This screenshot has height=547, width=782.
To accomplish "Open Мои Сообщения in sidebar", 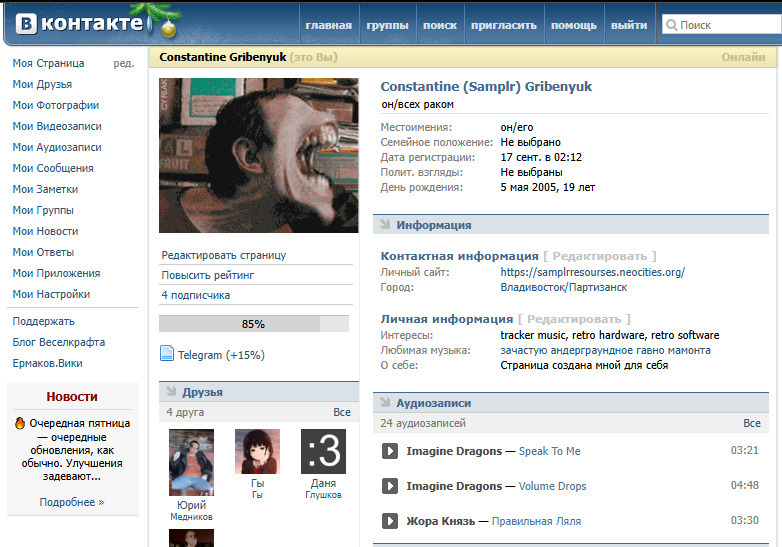I will (53, 168).
